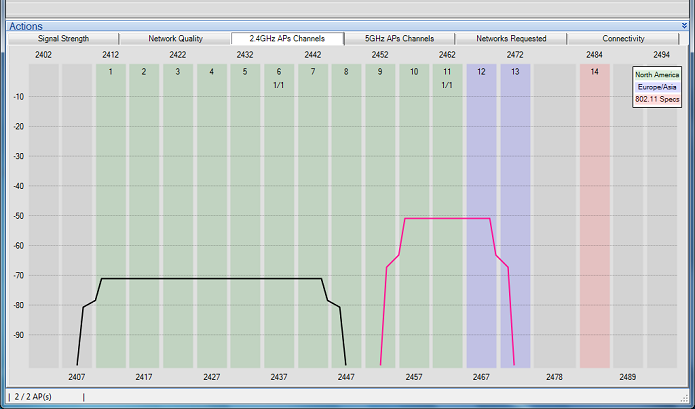Click the North America legend swatch
695x409 pixels.
click(657, 75)
